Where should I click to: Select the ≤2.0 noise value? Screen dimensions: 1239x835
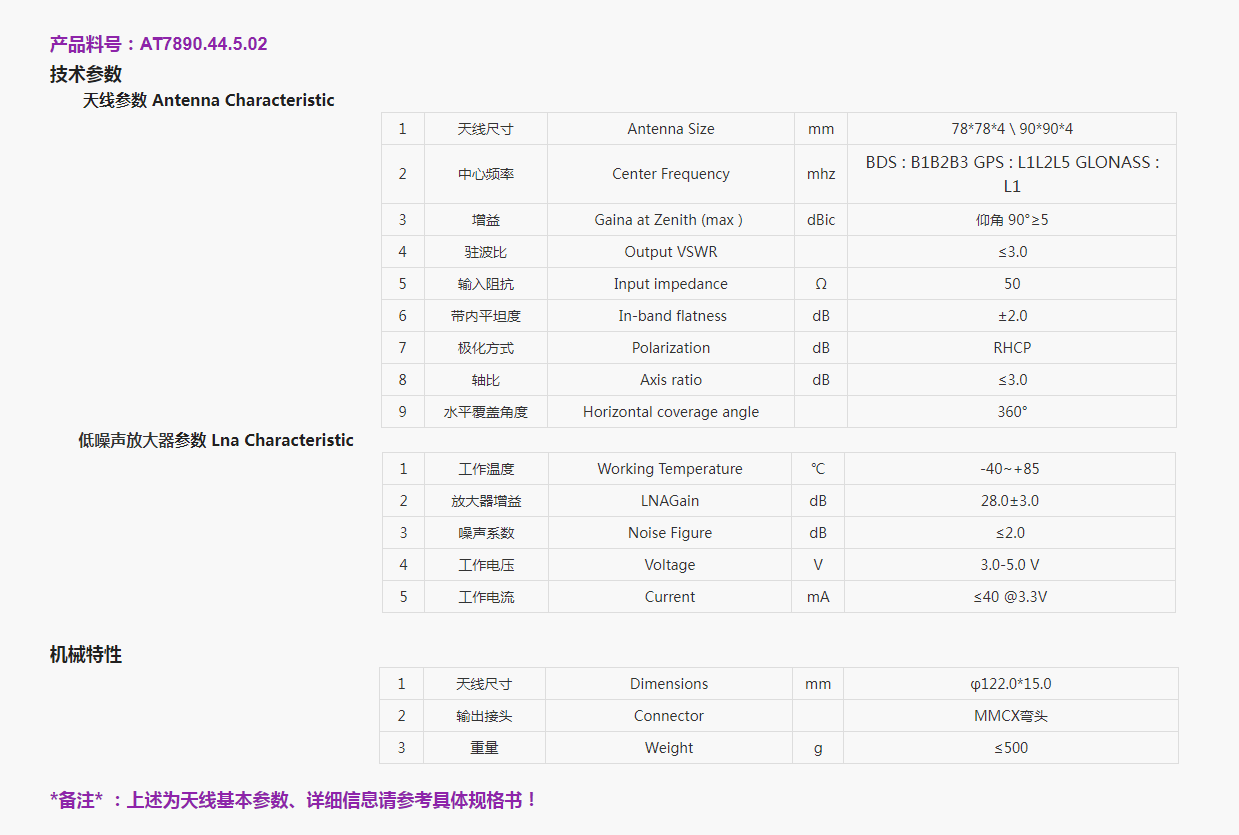coord(1010,533)
